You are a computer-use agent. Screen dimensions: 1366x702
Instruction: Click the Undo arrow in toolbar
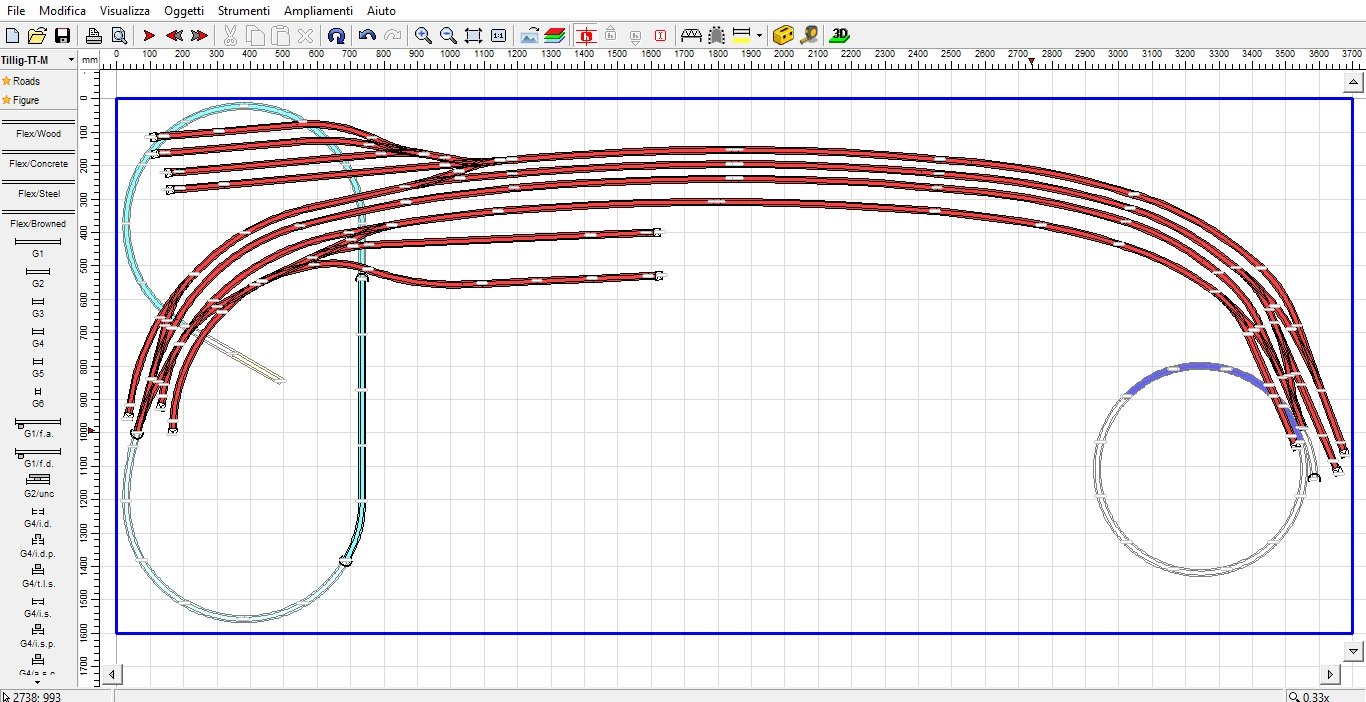[x=367, y=35]
